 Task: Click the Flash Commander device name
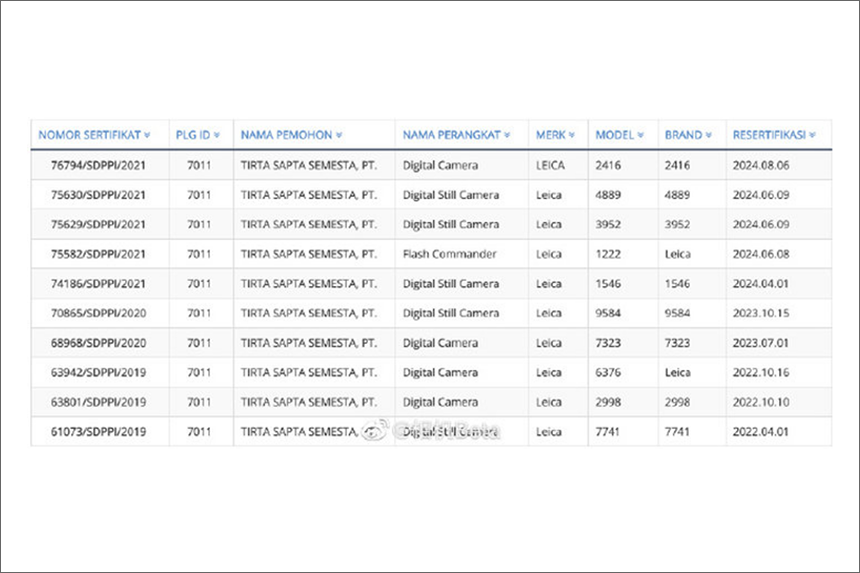coord(449,254)
